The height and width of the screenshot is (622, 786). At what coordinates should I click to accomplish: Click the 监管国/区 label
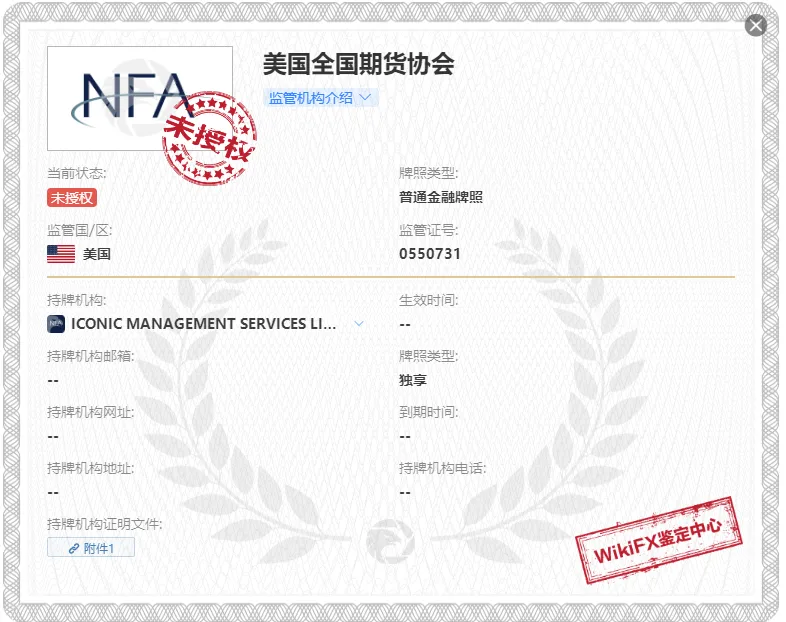tap(80, 231)
